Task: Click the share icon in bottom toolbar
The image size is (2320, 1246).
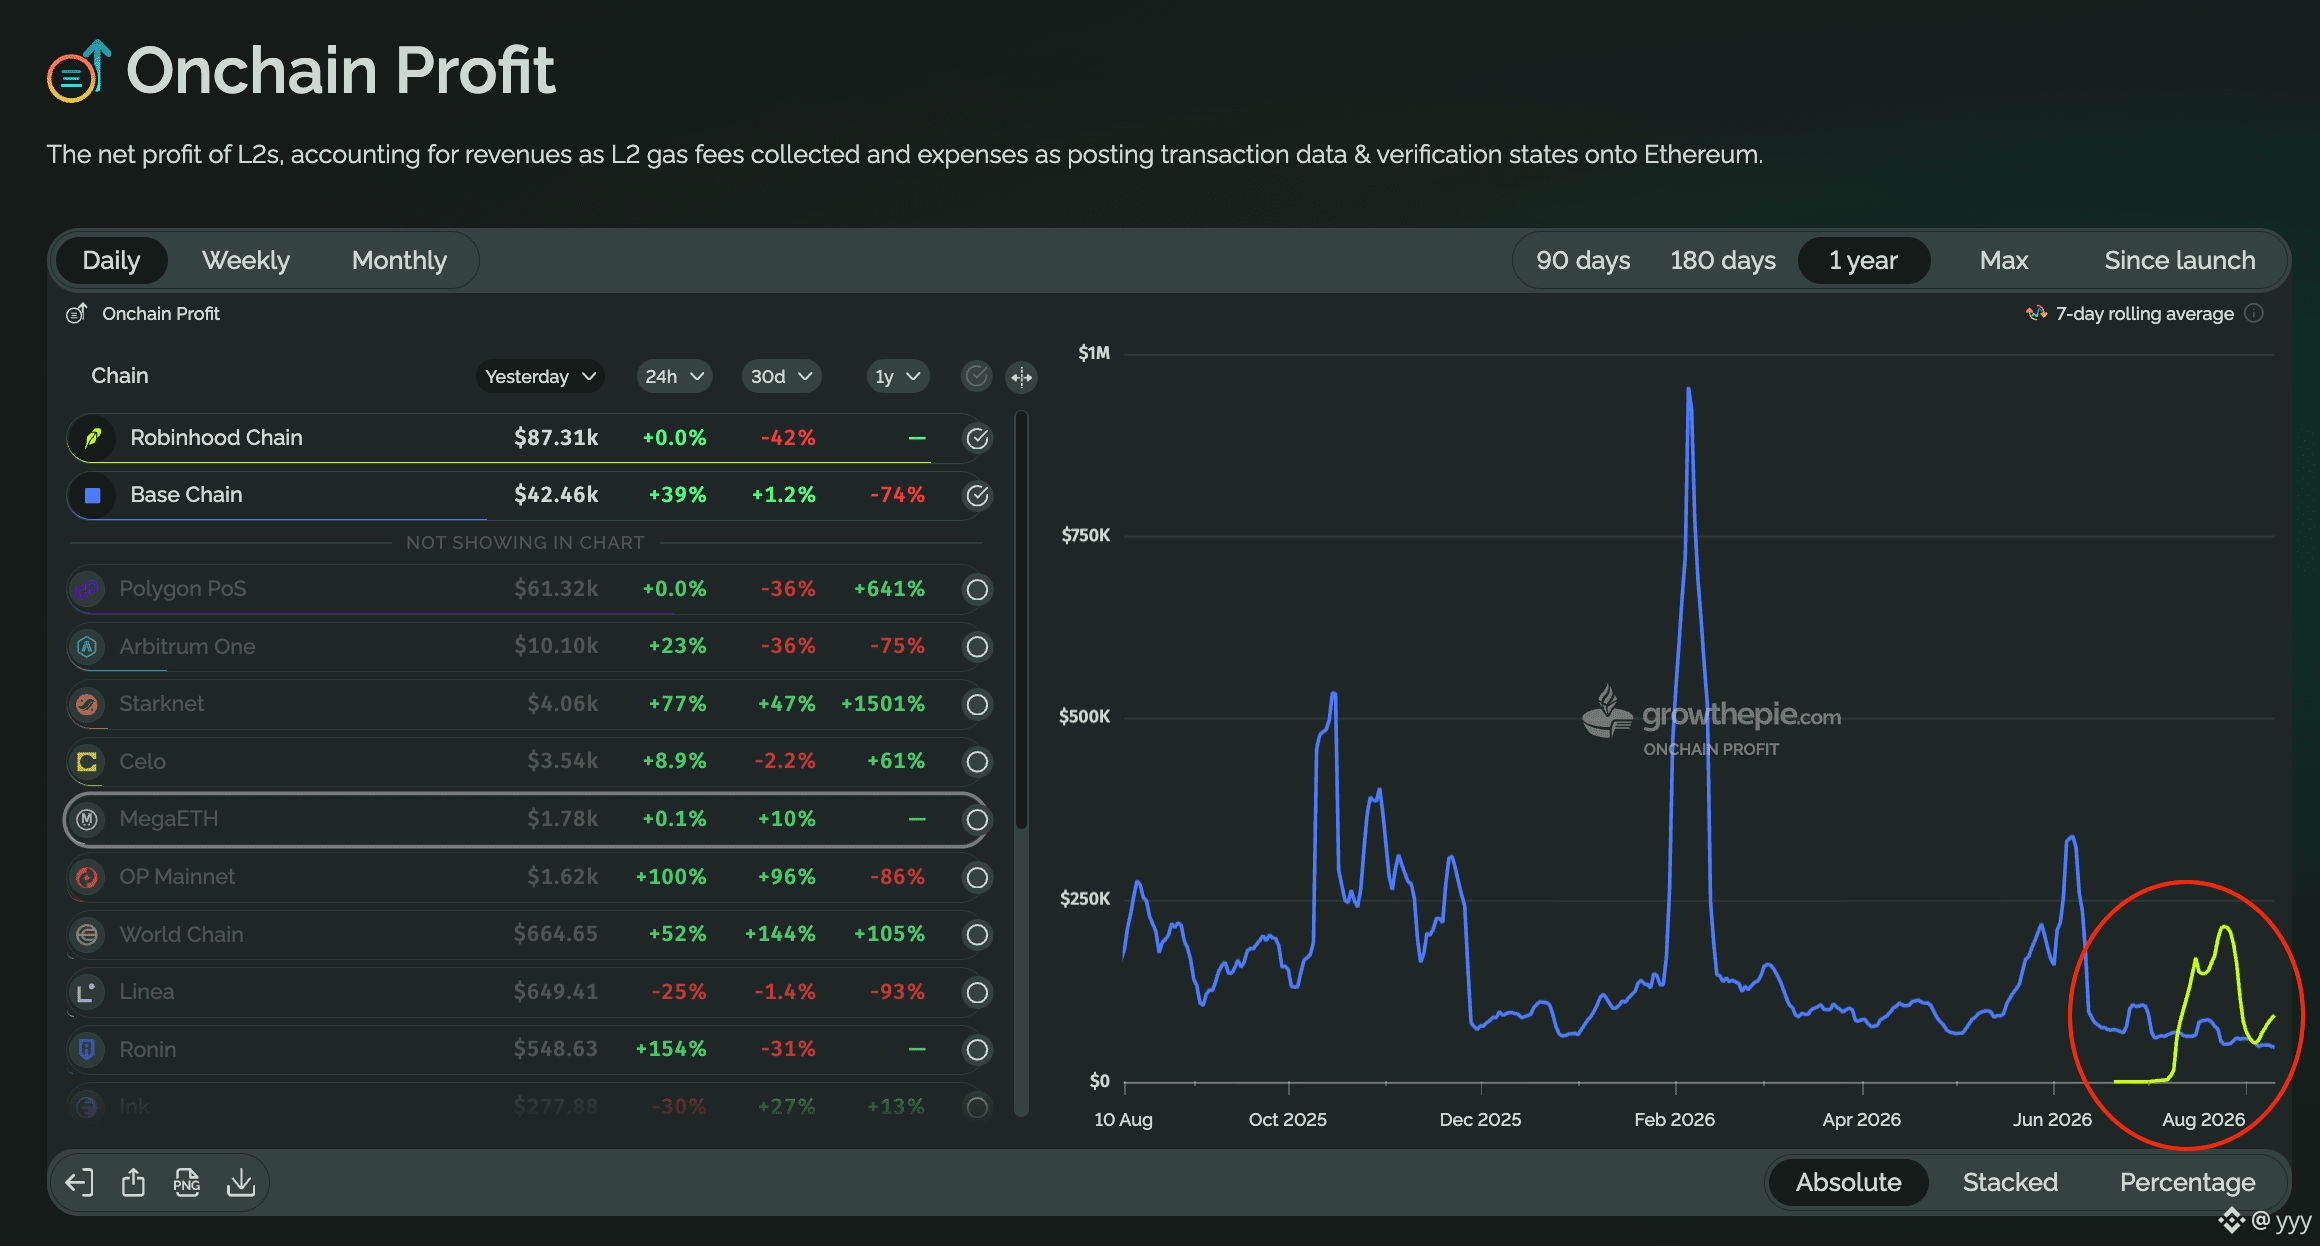Action: (133, 1183)
